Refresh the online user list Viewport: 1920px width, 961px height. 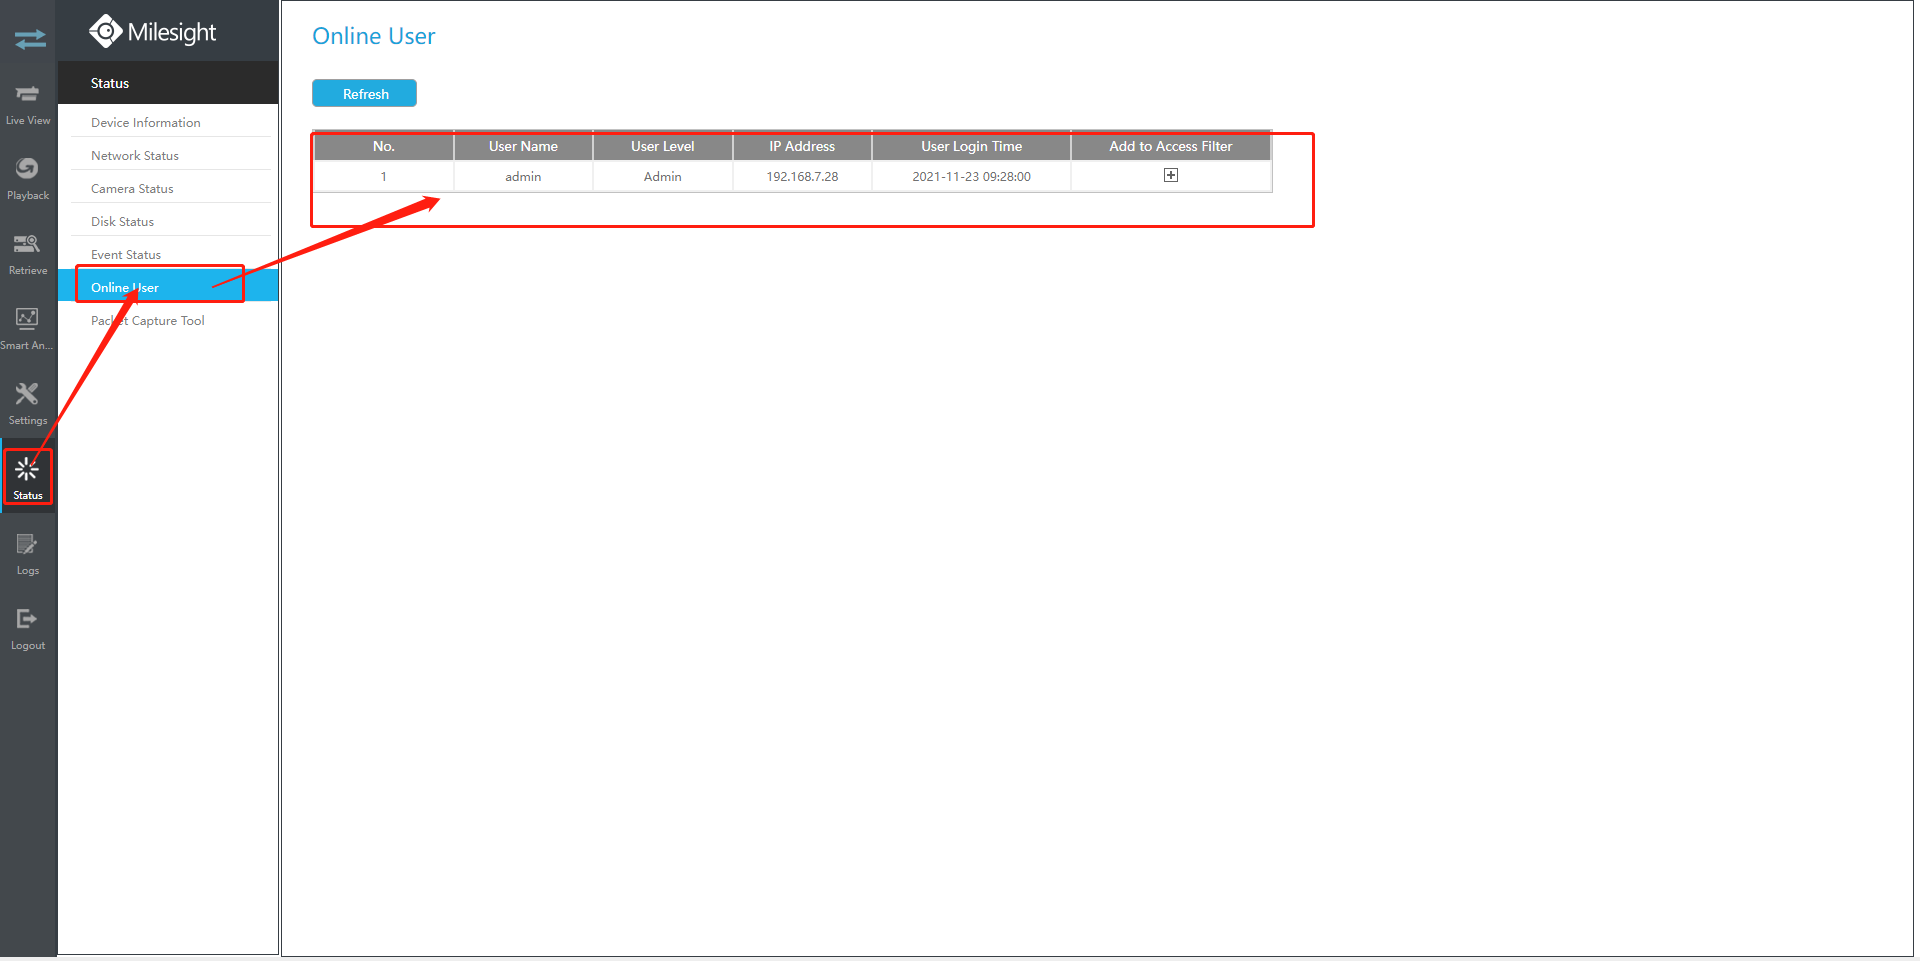point(365,93)
